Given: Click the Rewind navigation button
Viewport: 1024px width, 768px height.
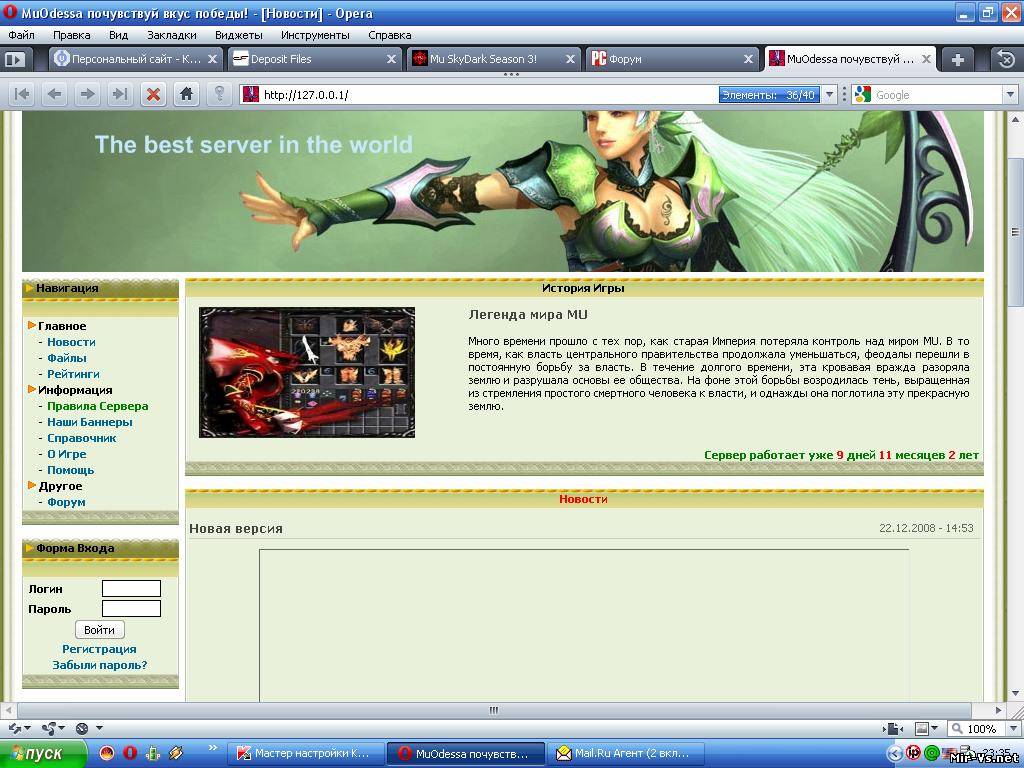Looking at the screenshot, I should [22, 95].
